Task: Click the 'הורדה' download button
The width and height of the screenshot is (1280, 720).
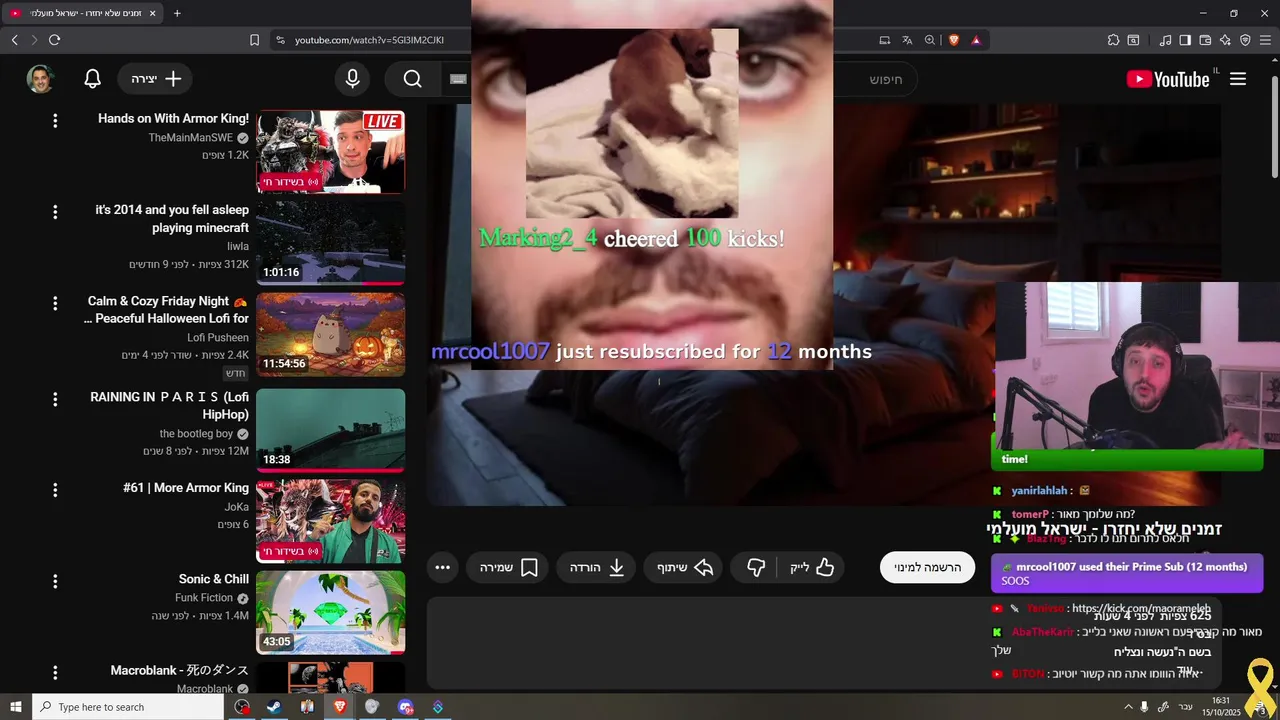Action: [597, 567]
